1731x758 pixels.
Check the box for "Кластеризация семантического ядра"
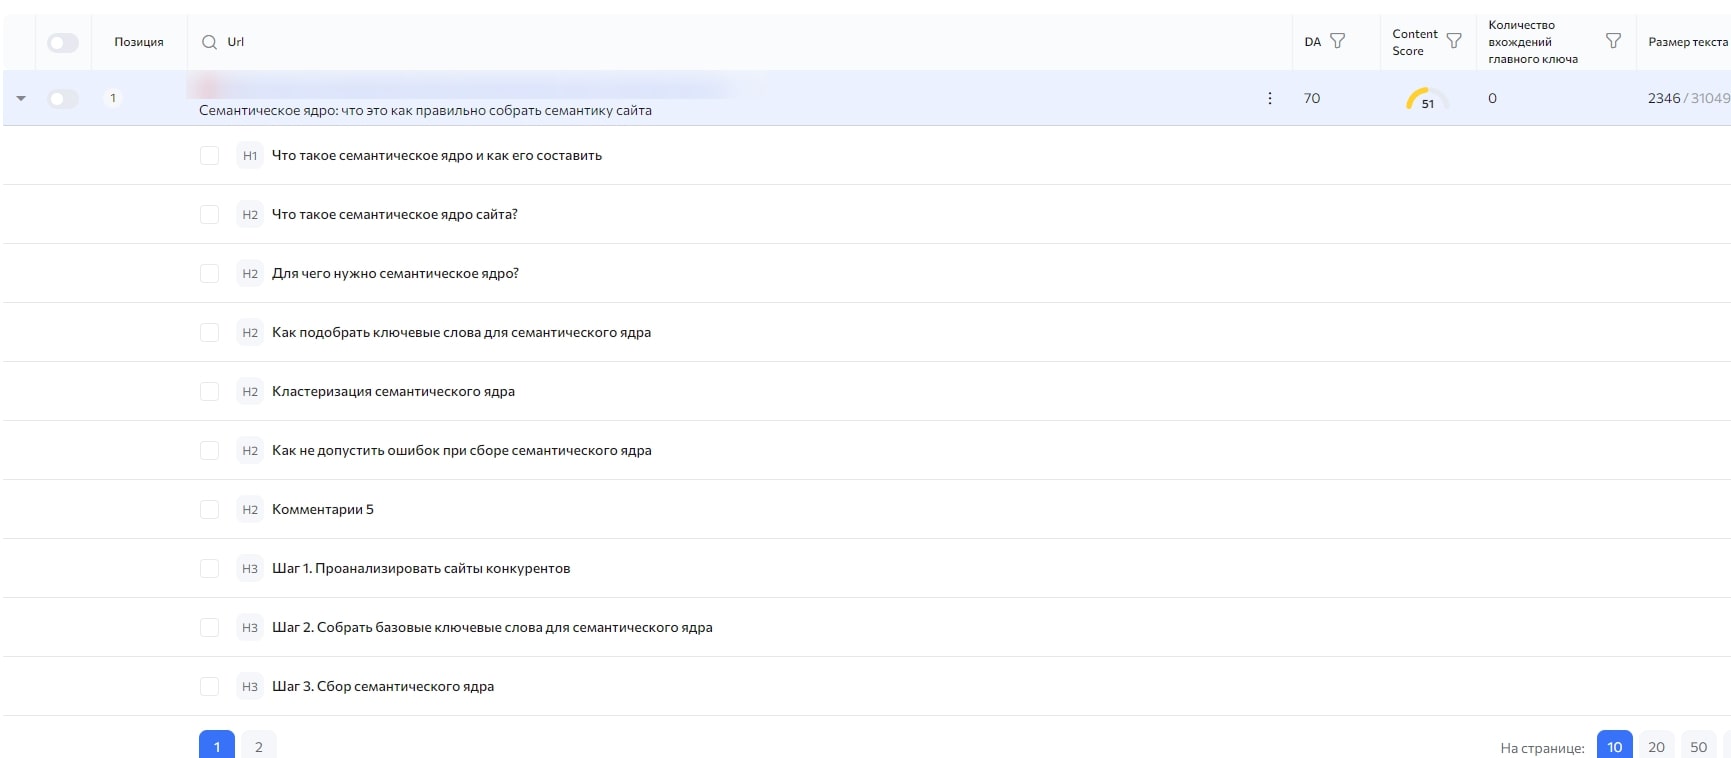[209, 392]
